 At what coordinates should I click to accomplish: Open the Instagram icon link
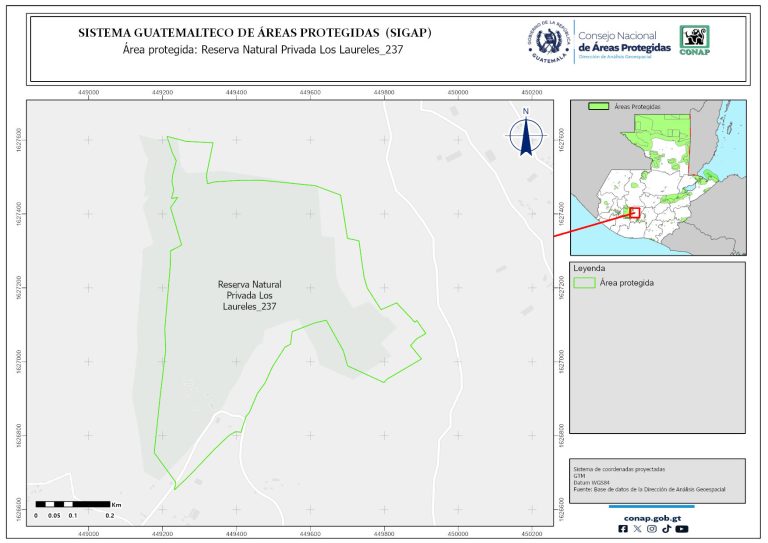pyautogui.click(x=652, y=529)
